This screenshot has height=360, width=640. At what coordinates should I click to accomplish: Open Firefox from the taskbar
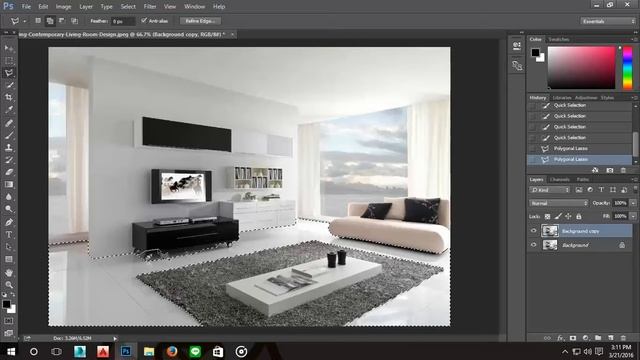coord(172,351)
